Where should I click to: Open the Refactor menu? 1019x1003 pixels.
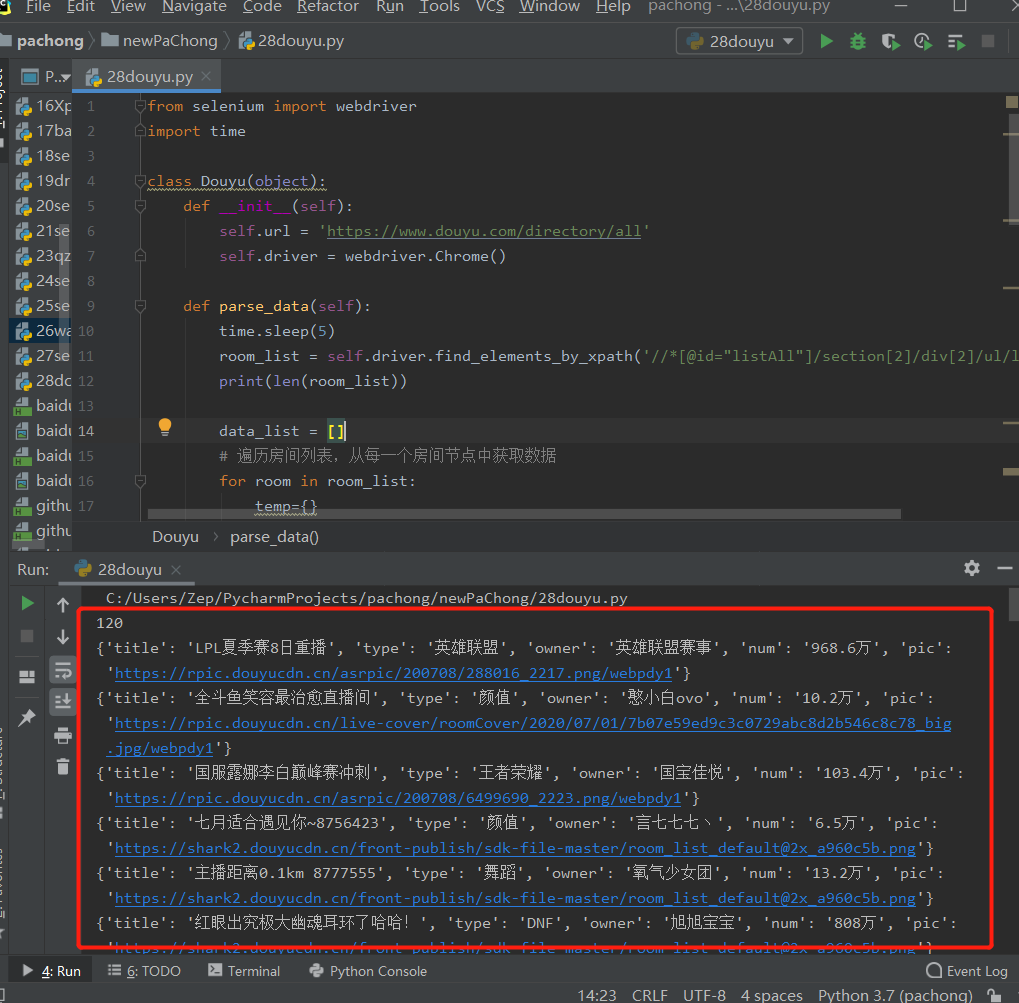328,7
